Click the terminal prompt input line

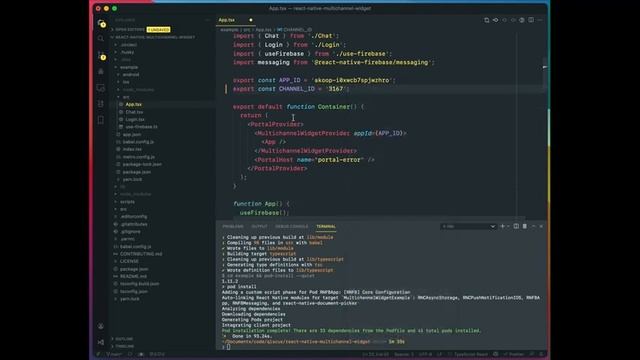coord(382,347)
